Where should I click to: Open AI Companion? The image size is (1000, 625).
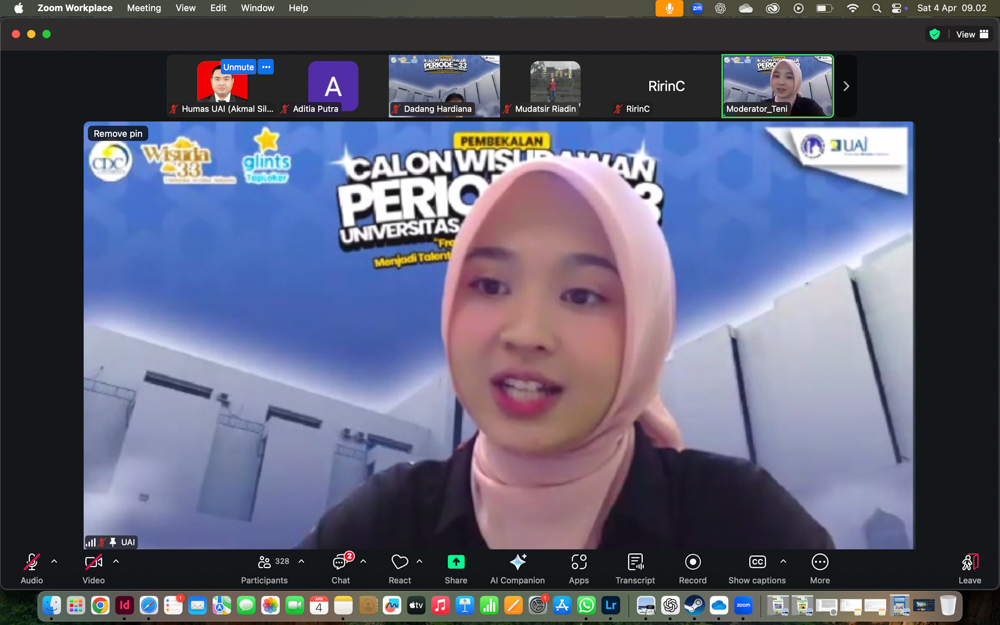point(517,567)
